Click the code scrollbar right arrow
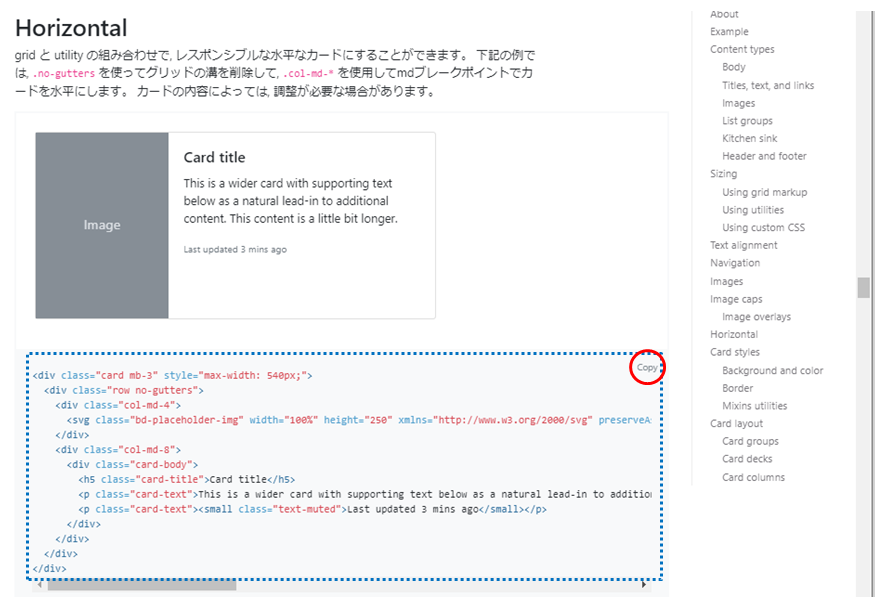 tap(644, 585)
